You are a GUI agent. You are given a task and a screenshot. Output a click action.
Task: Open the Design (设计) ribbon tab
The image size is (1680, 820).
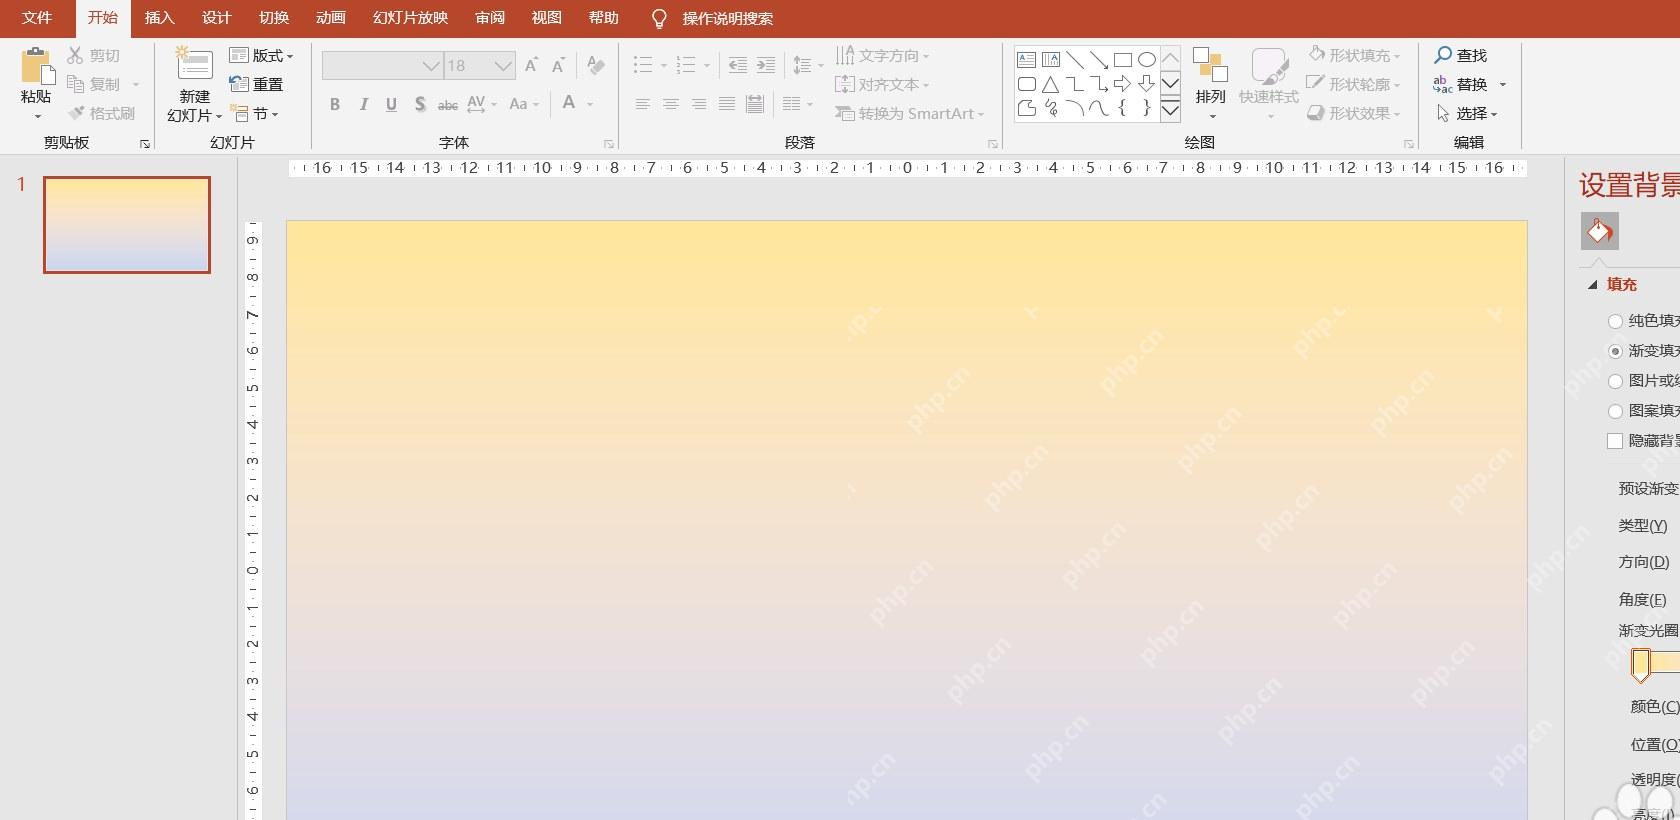[216, 18]
